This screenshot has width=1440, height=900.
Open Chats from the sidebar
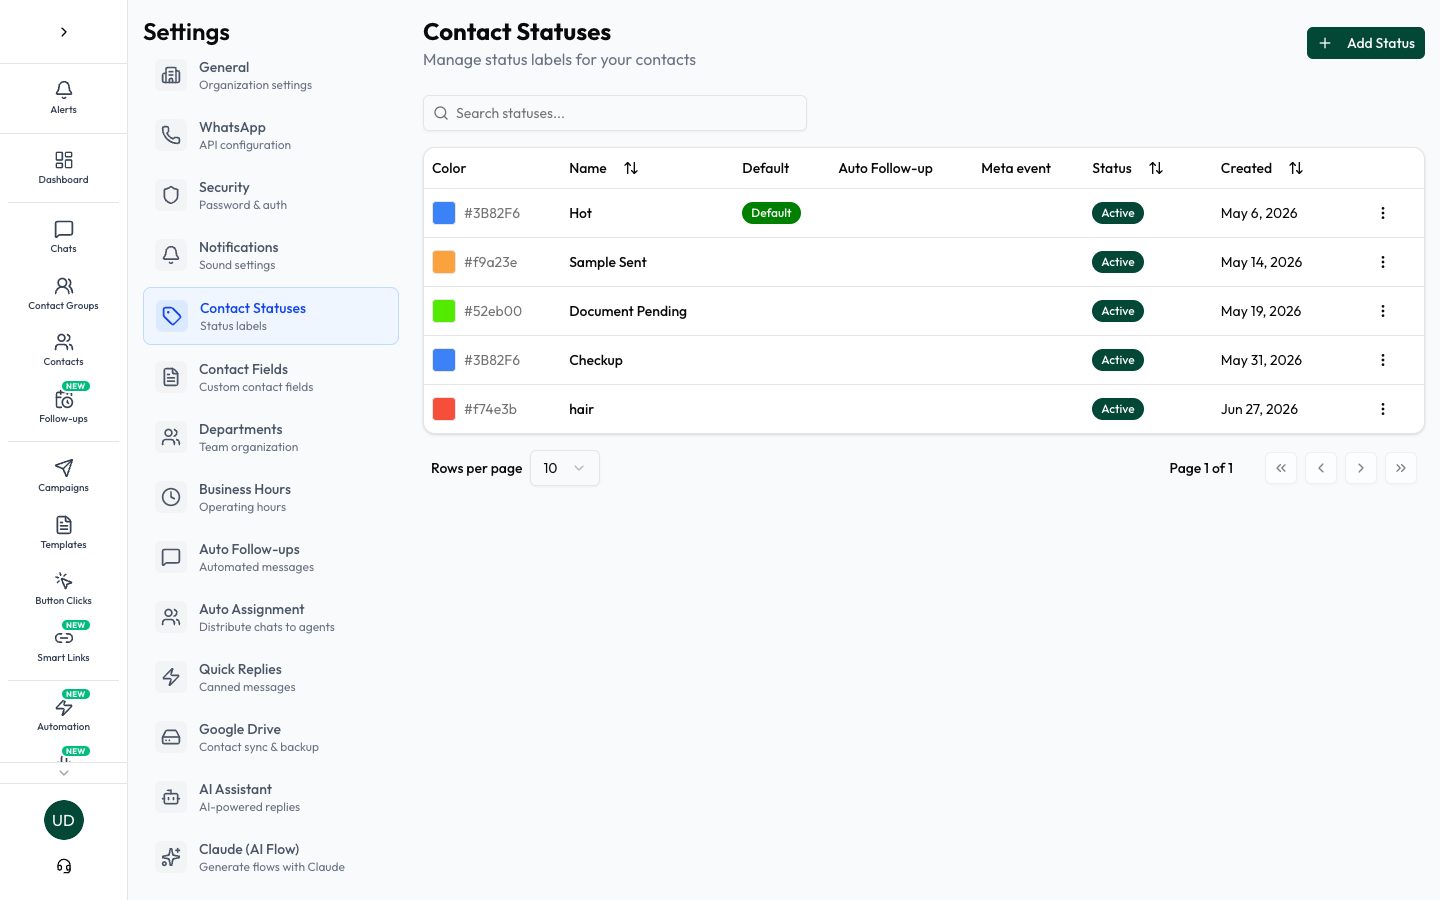click(63, 236)
